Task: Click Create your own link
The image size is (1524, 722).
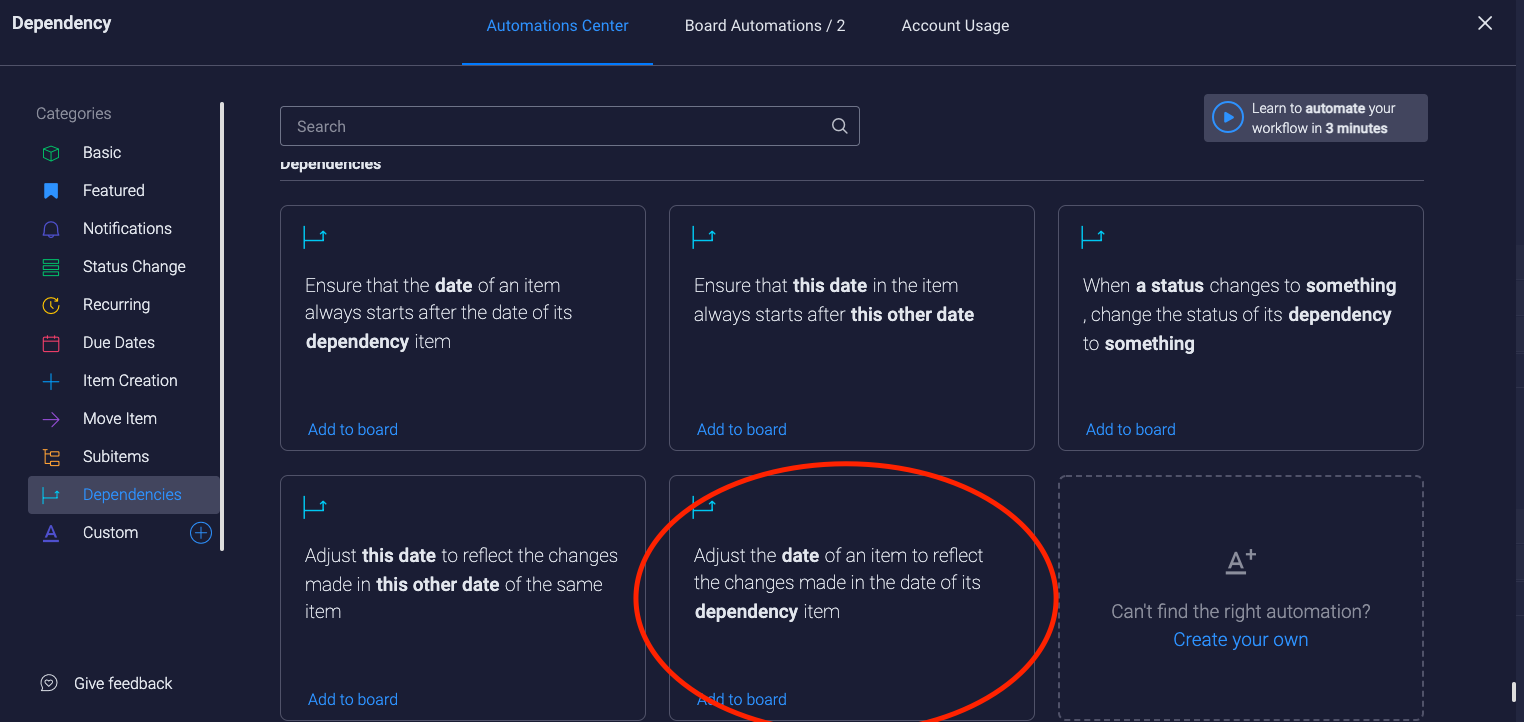Action: click(x=1240, y=640)
